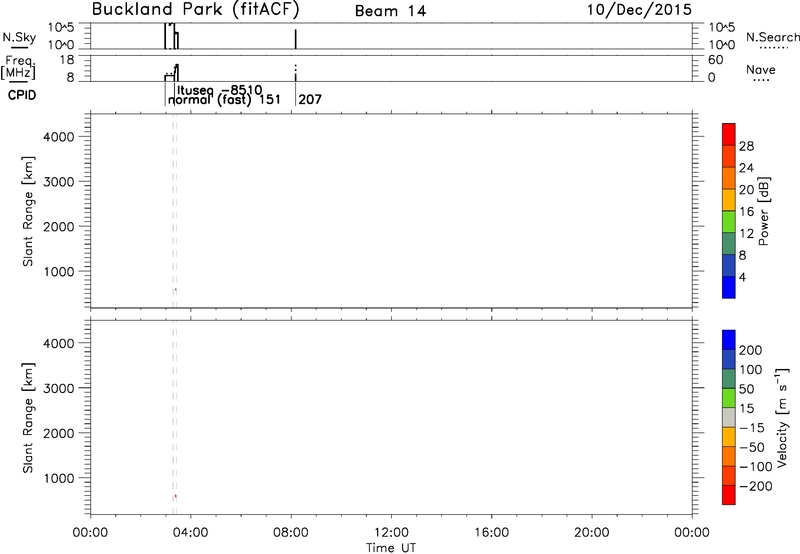Click the red top swatch of the Power colorbar
The image size is (800, 554).
(729, 135)
